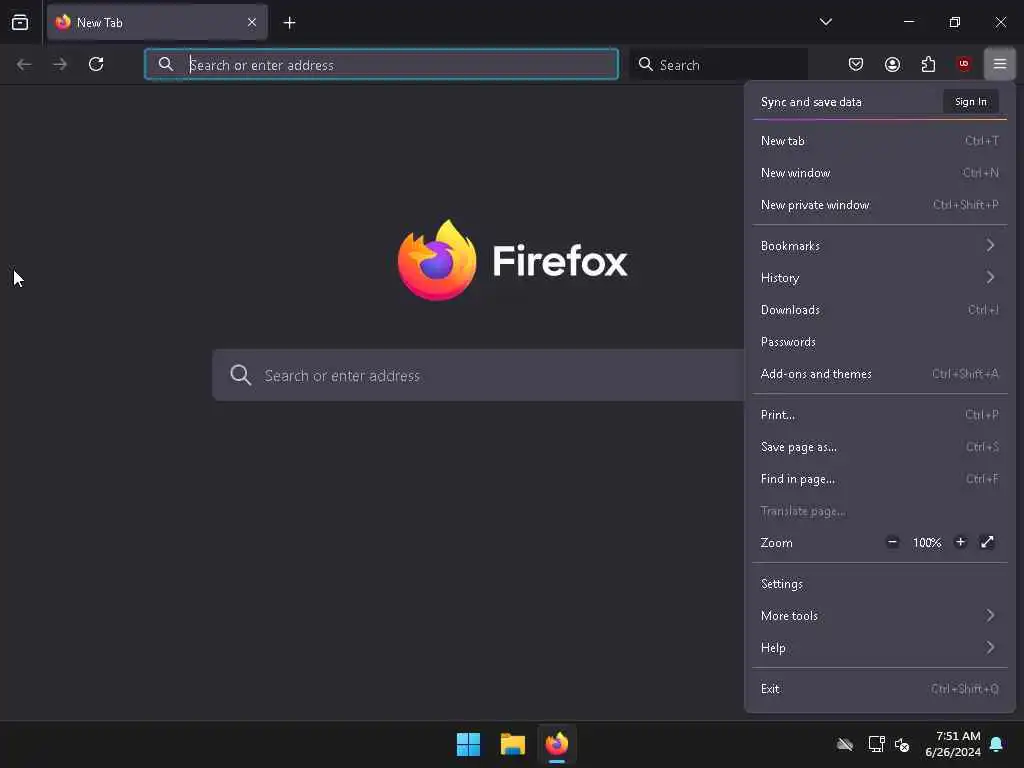This screenshot has width=1024, height=768.
Task: Open the notifications bell icon
Action: (x=996, y=744)
